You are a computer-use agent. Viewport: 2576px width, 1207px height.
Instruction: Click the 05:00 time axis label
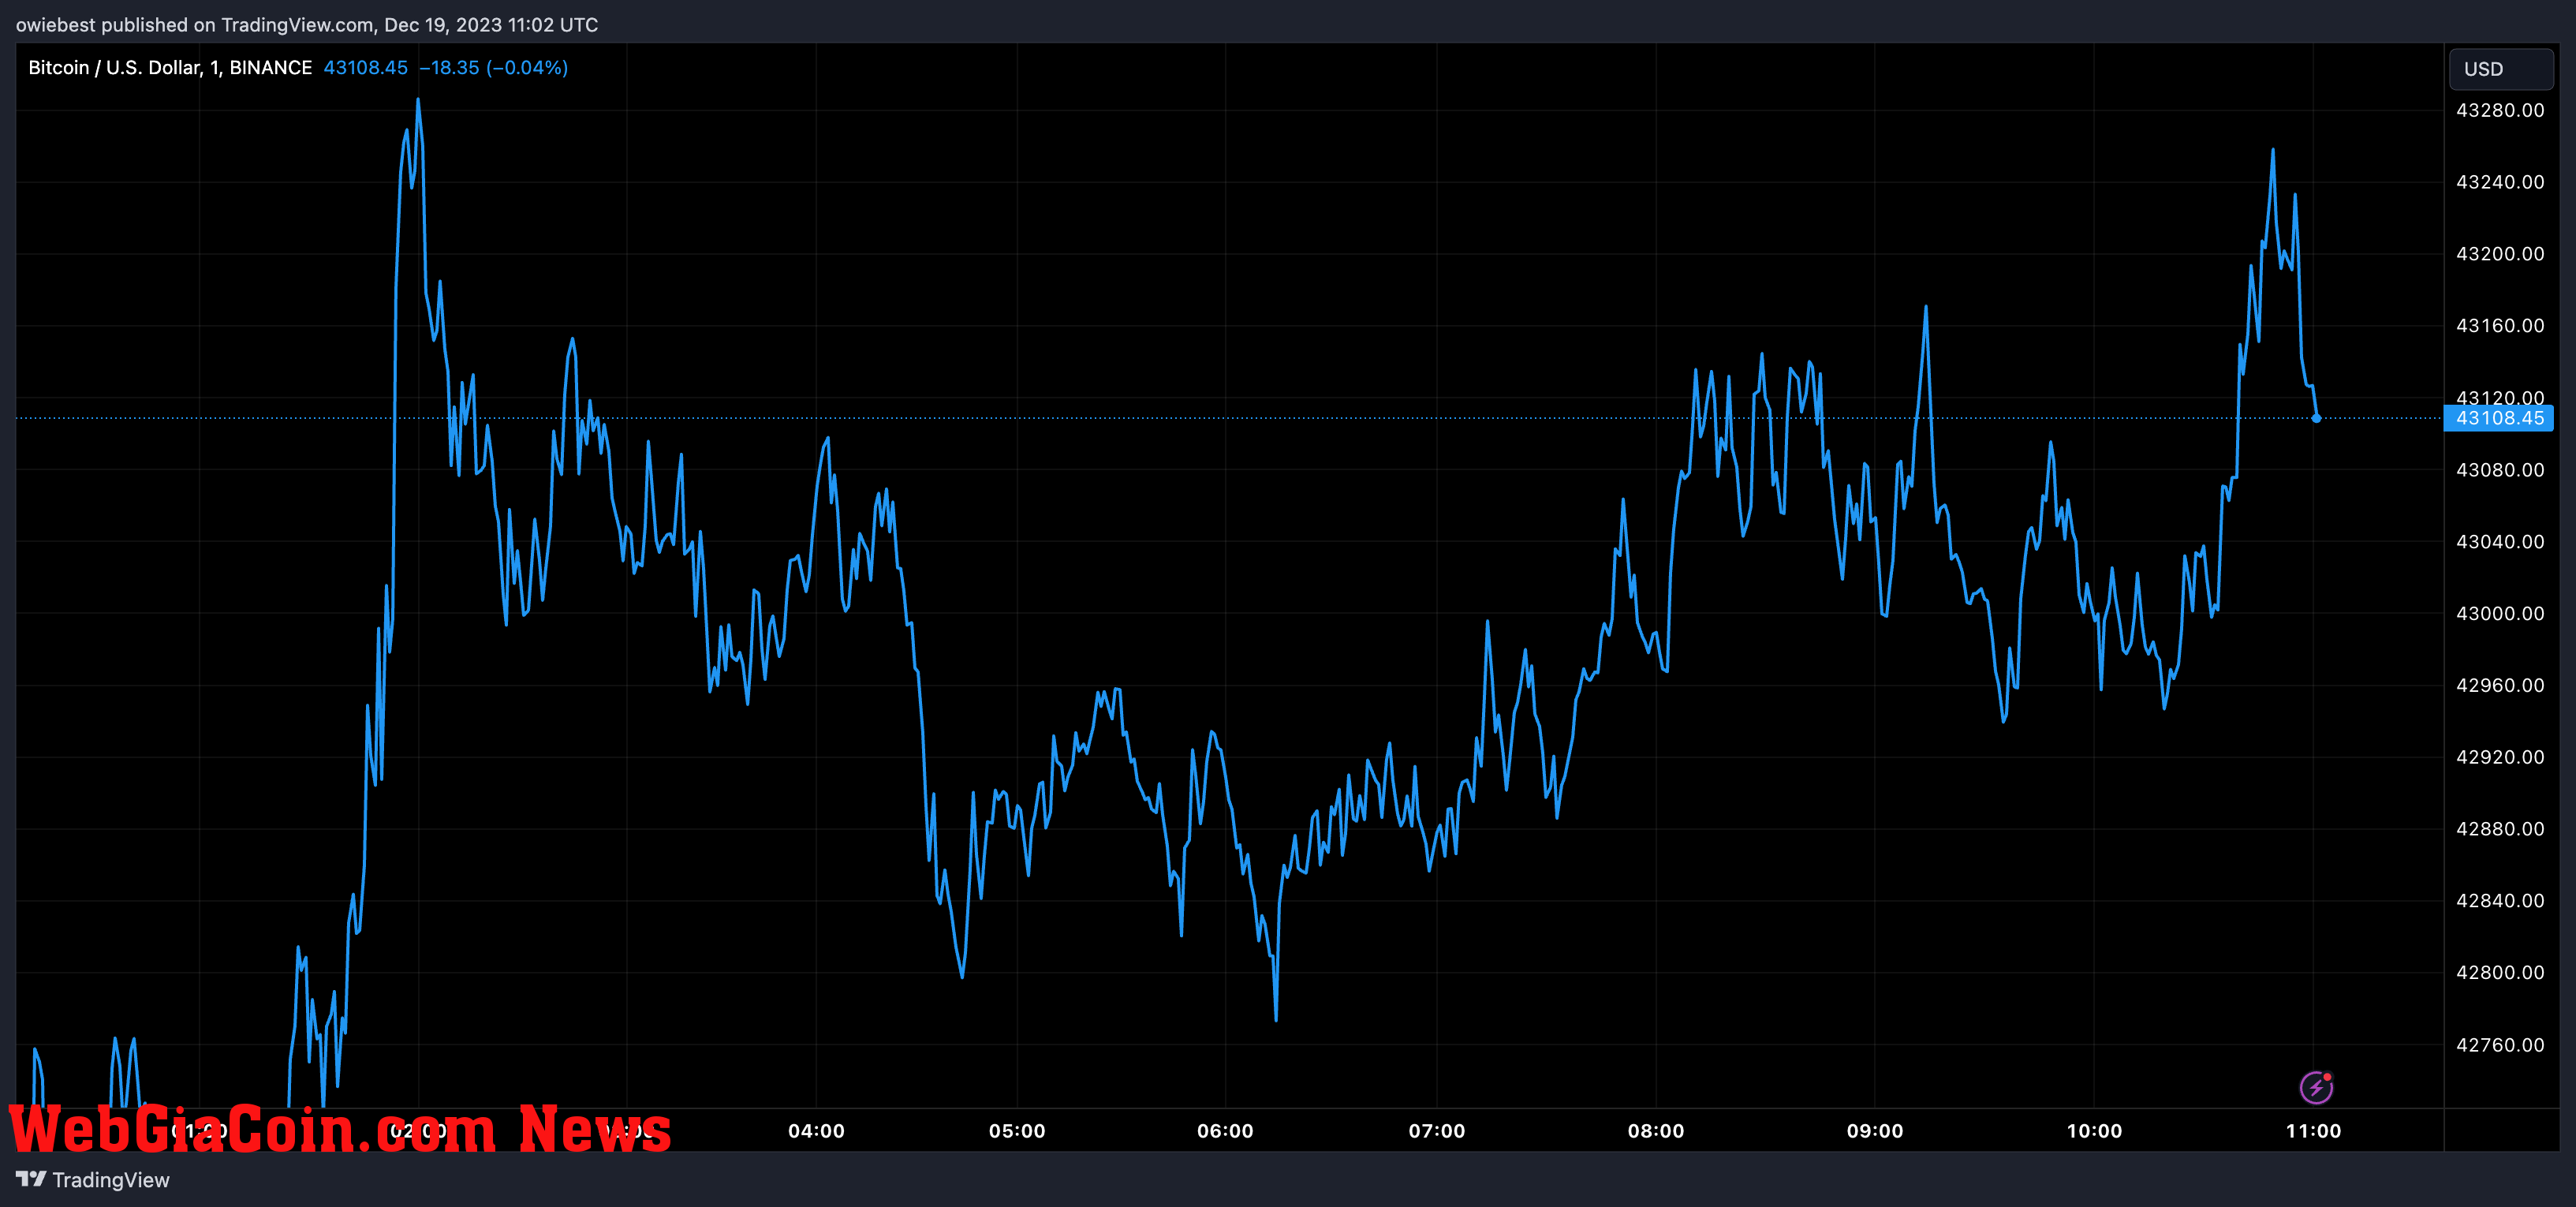click(1017, 1131)
